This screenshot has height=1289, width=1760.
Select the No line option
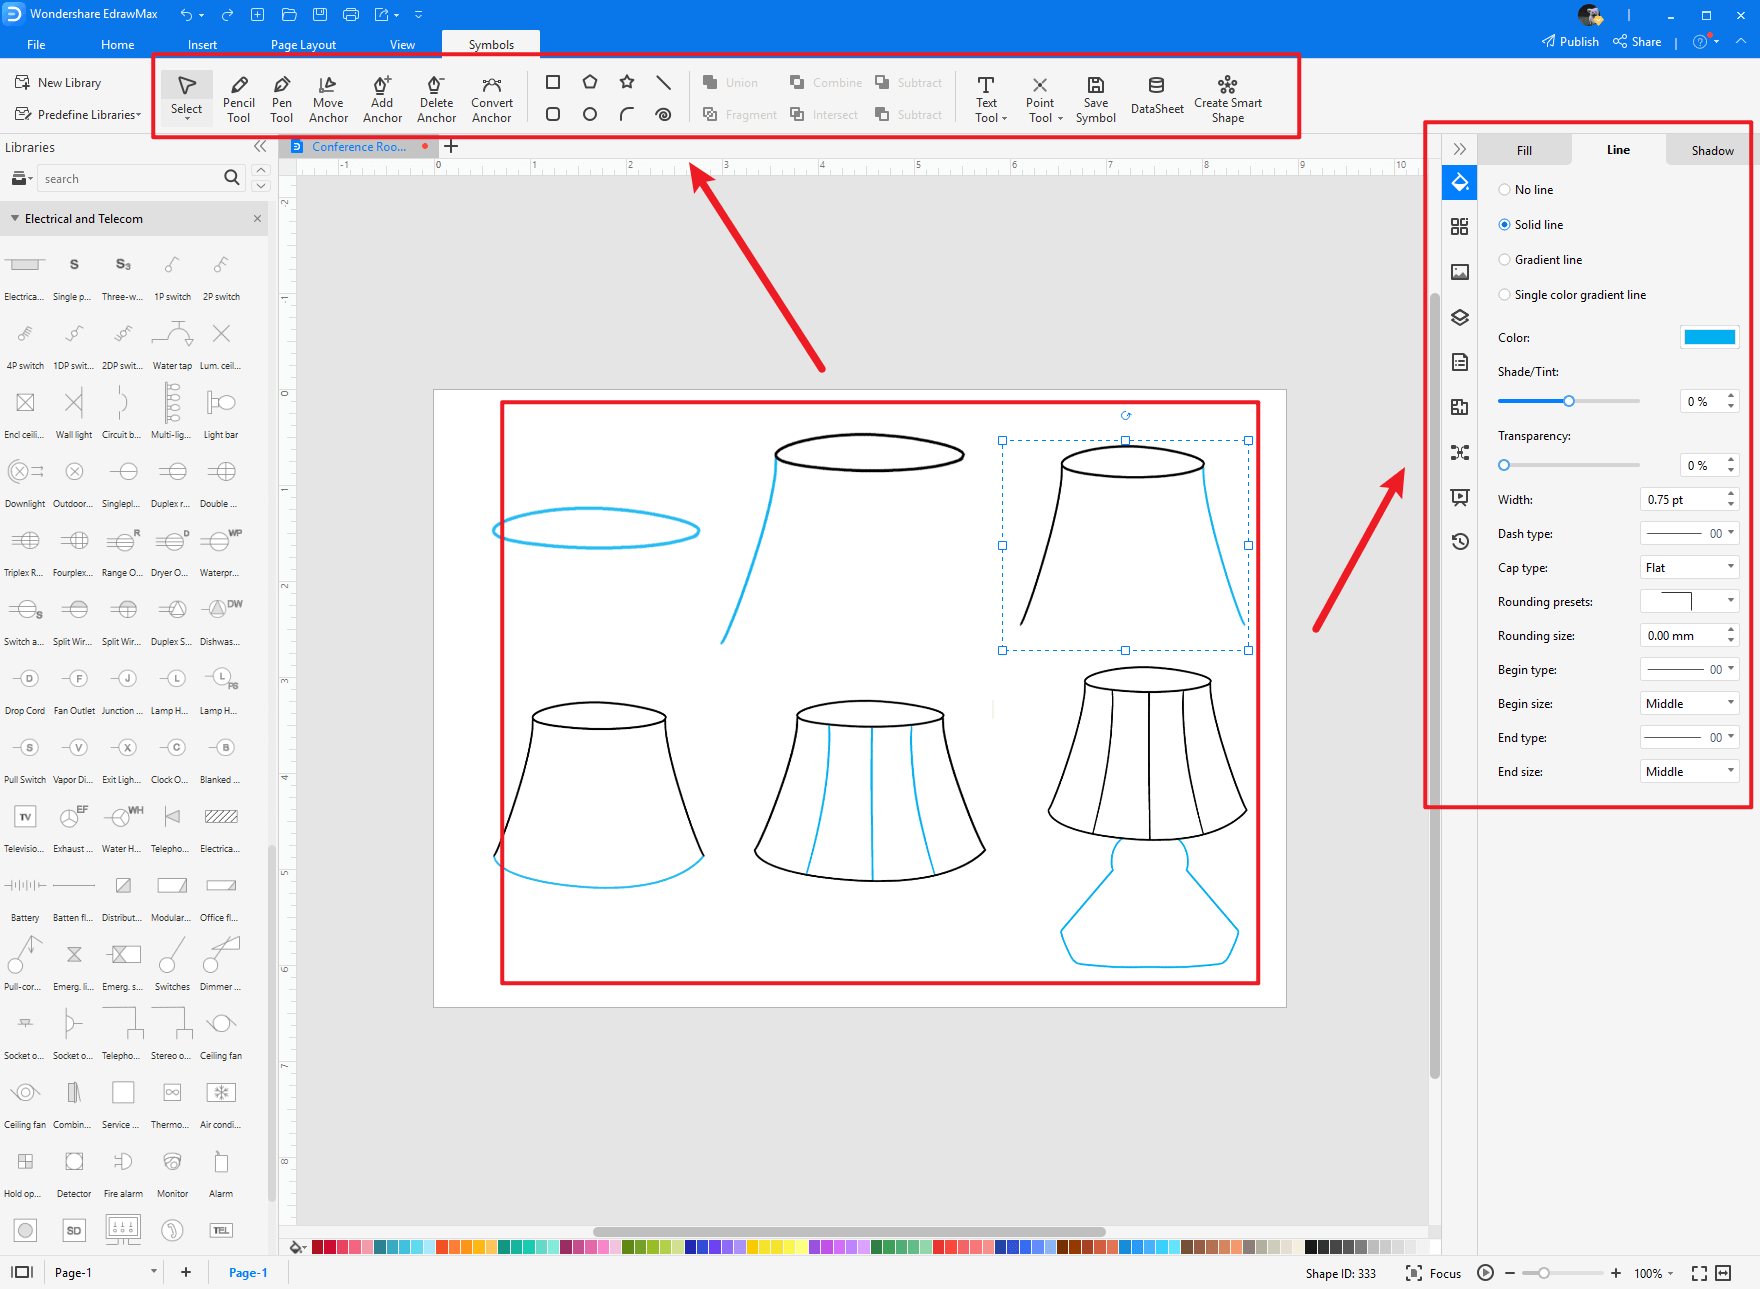click(x=1504, y=190)
